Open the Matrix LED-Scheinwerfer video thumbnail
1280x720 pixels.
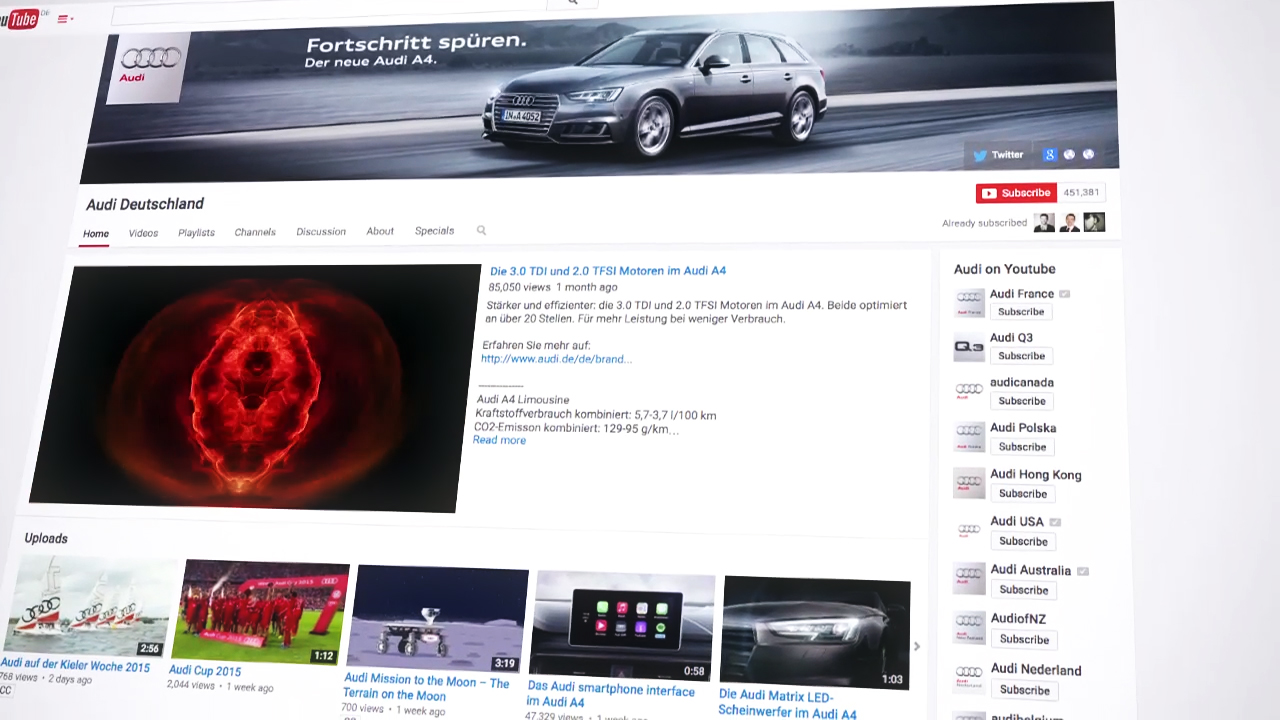click(815, 633)
